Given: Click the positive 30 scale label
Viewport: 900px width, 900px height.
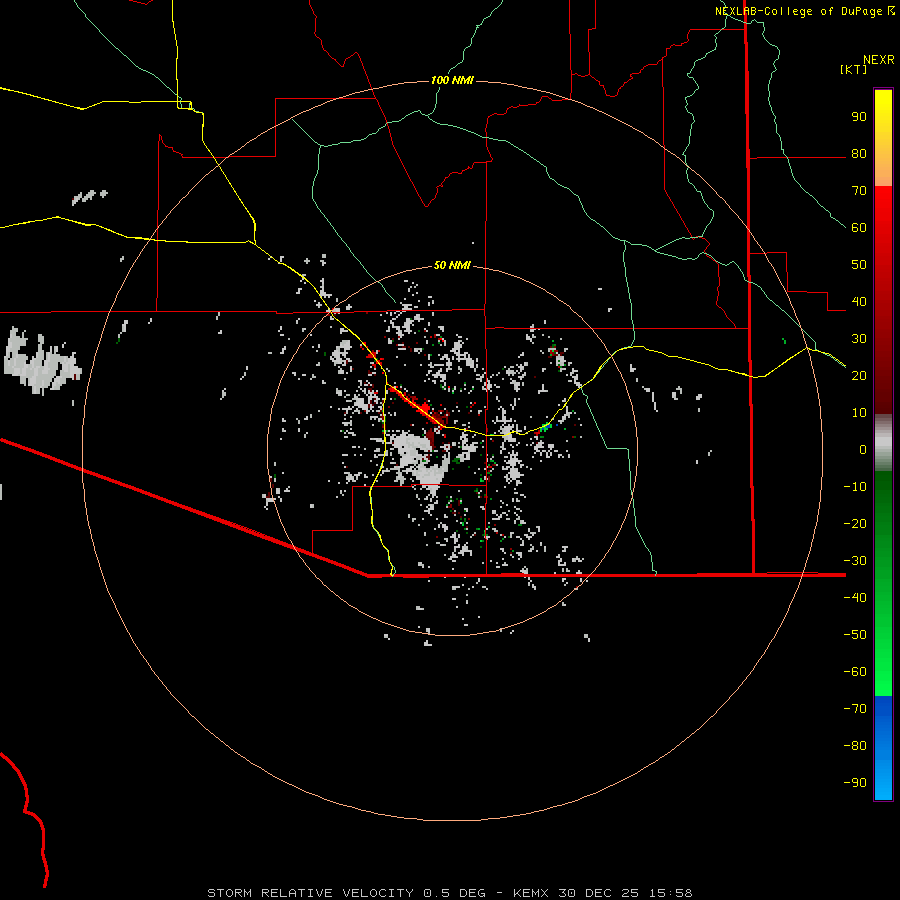Looking at the screenshot, I should click(859, 339).
